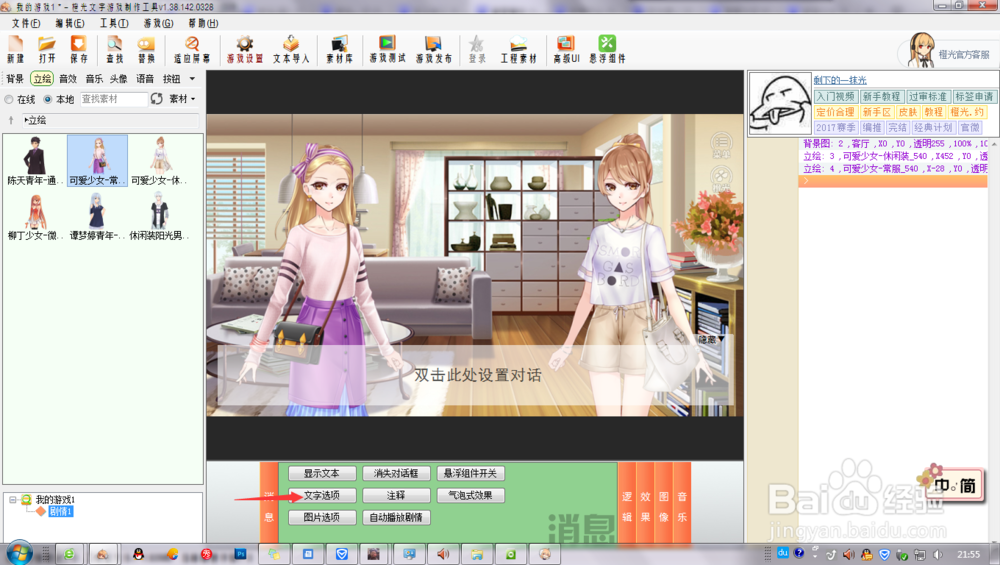Click the Windows Start button
The height and width of the screenshot is (565, 1000).
point(19,553)
